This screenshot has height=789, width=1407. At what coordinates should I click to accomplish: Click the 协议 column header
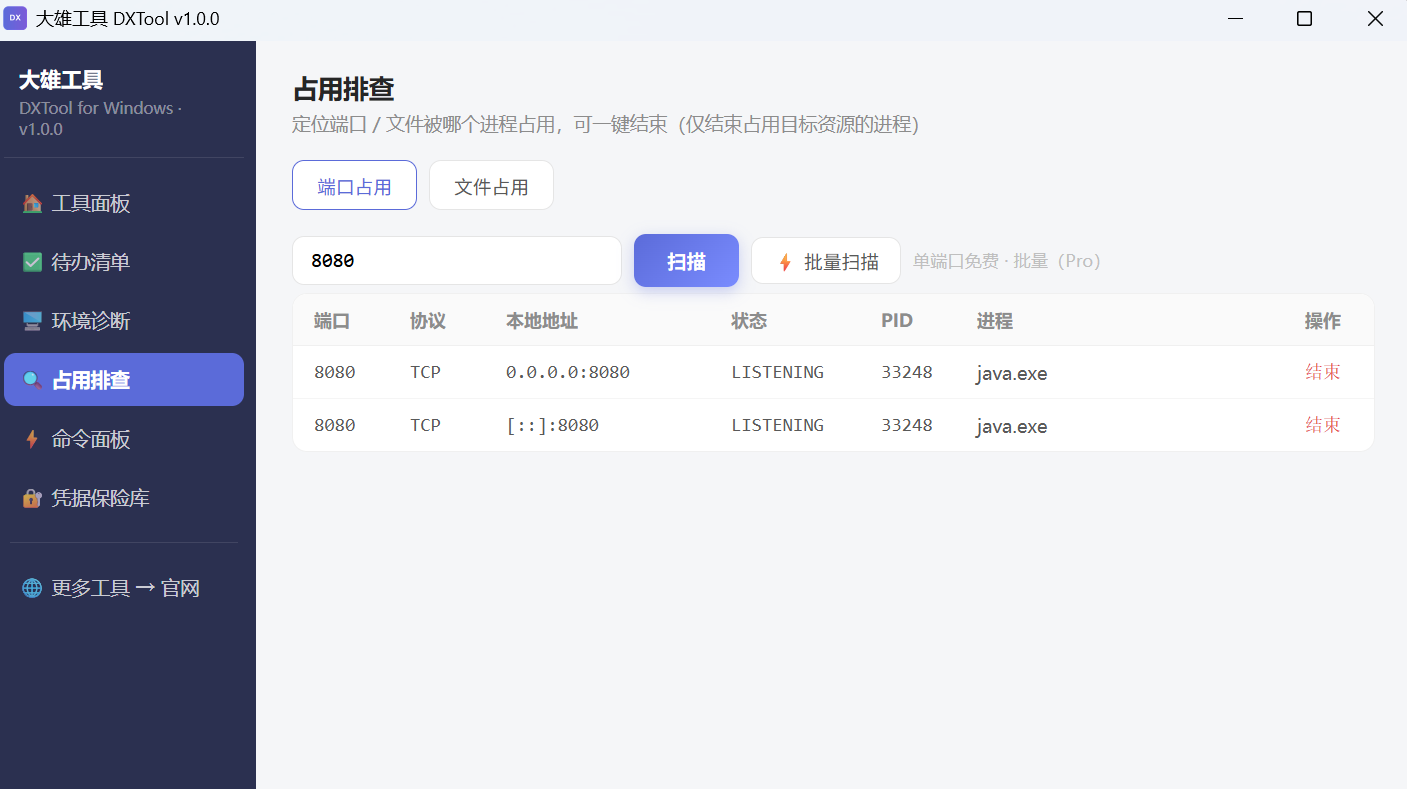pos(428,321)
